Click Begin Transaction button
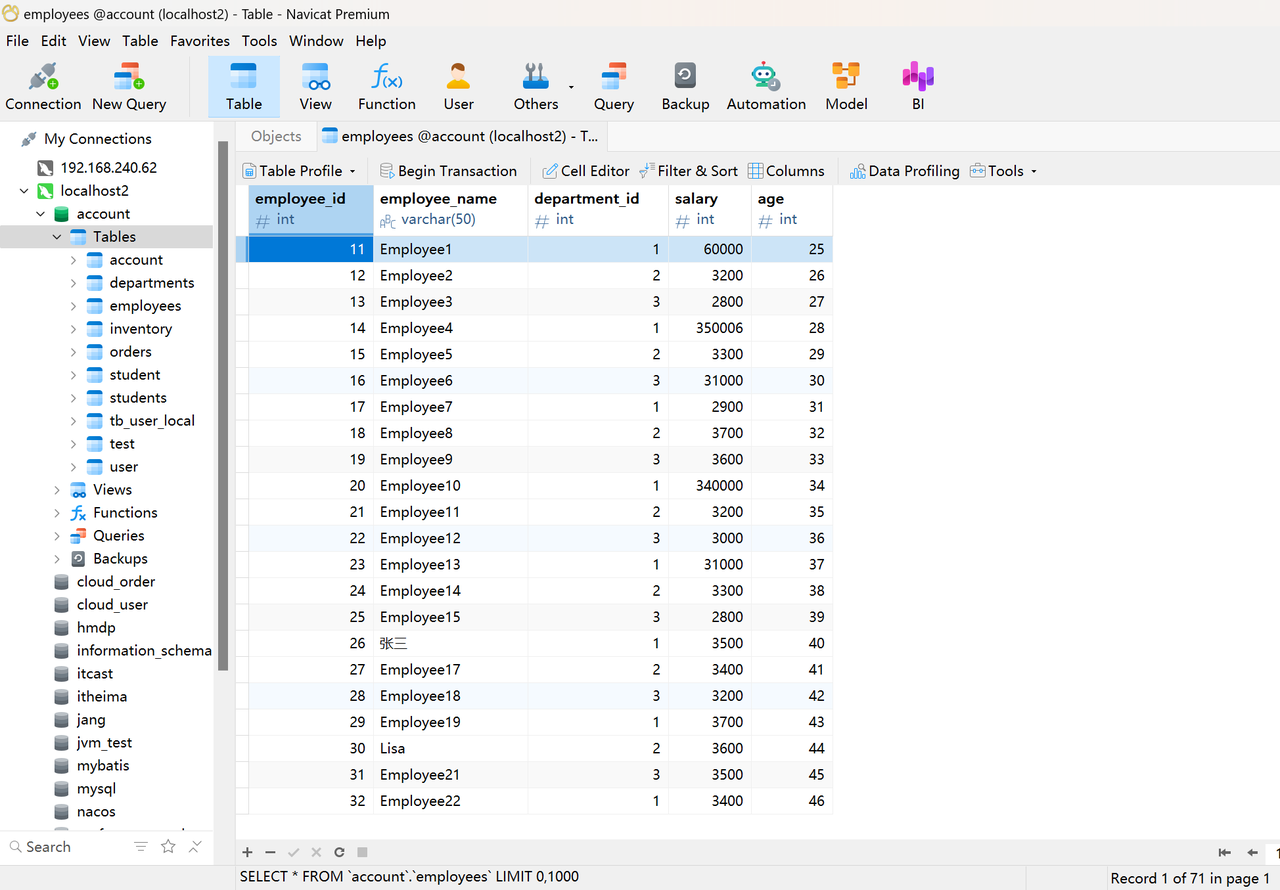This screenshot has width=1280, height=890. tap(448, 171)
